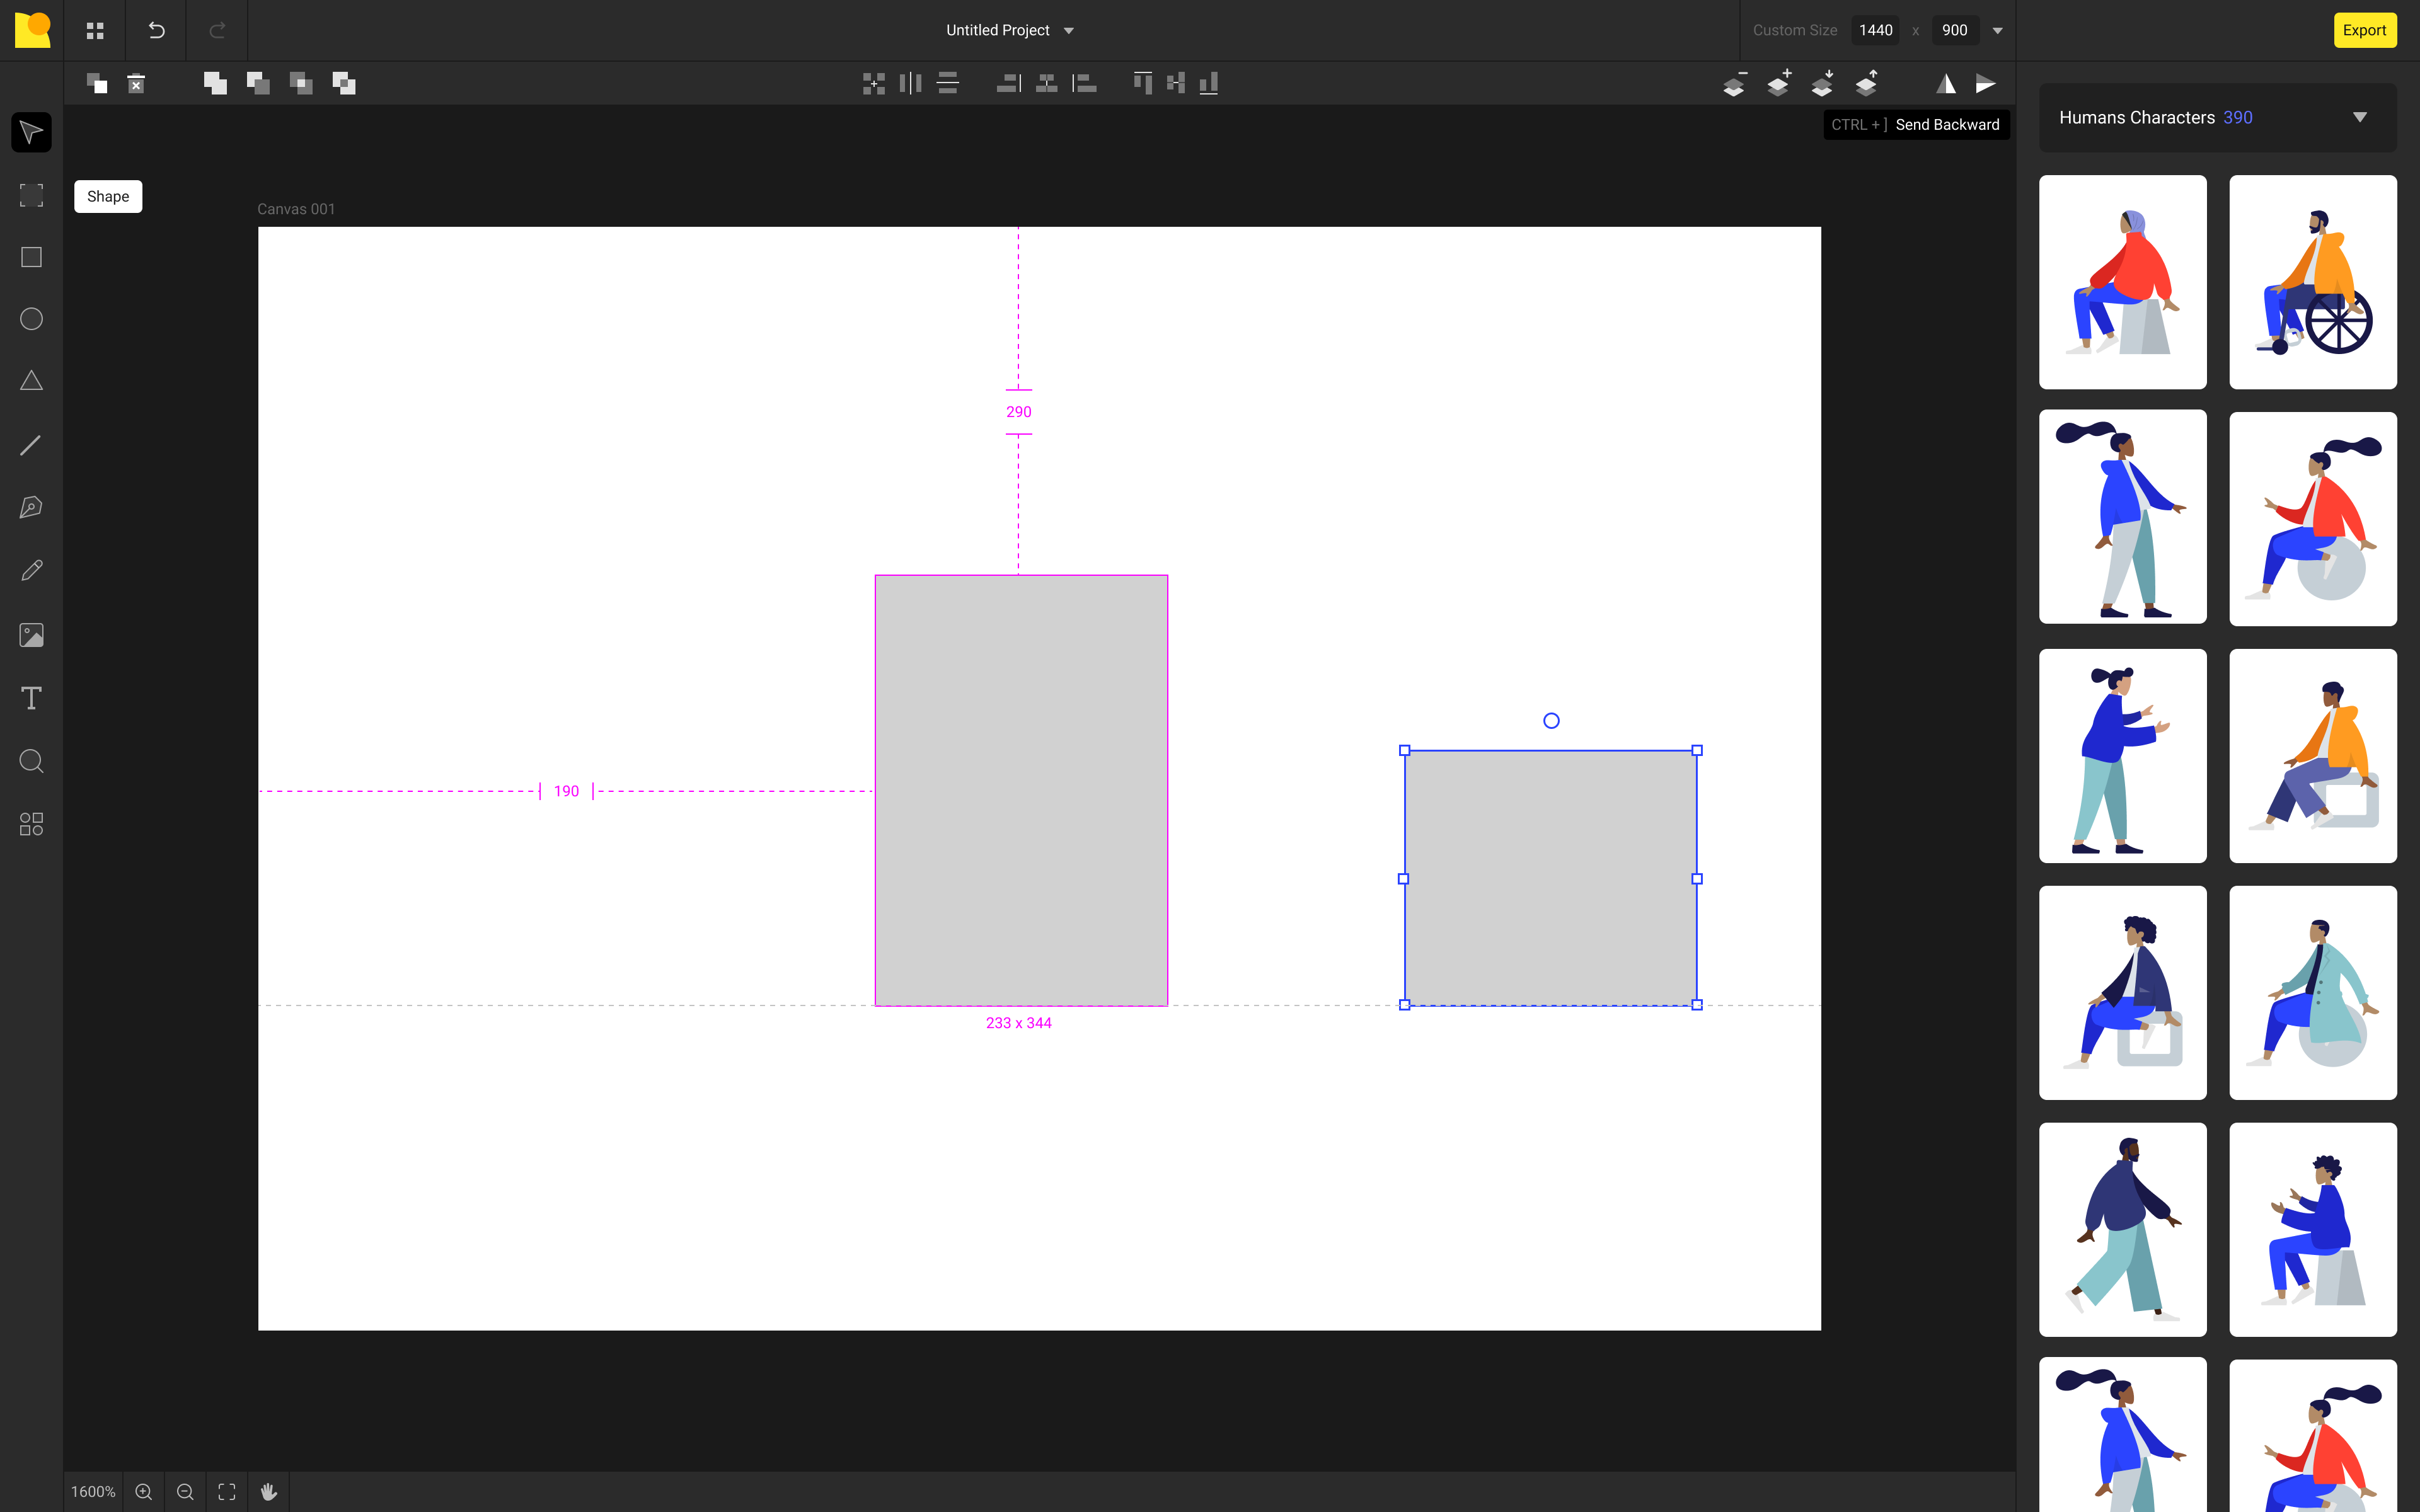This screenshot has height=1512, width=2420.
Task: Open the components/assets grid tool
Action: pos(31,824)
